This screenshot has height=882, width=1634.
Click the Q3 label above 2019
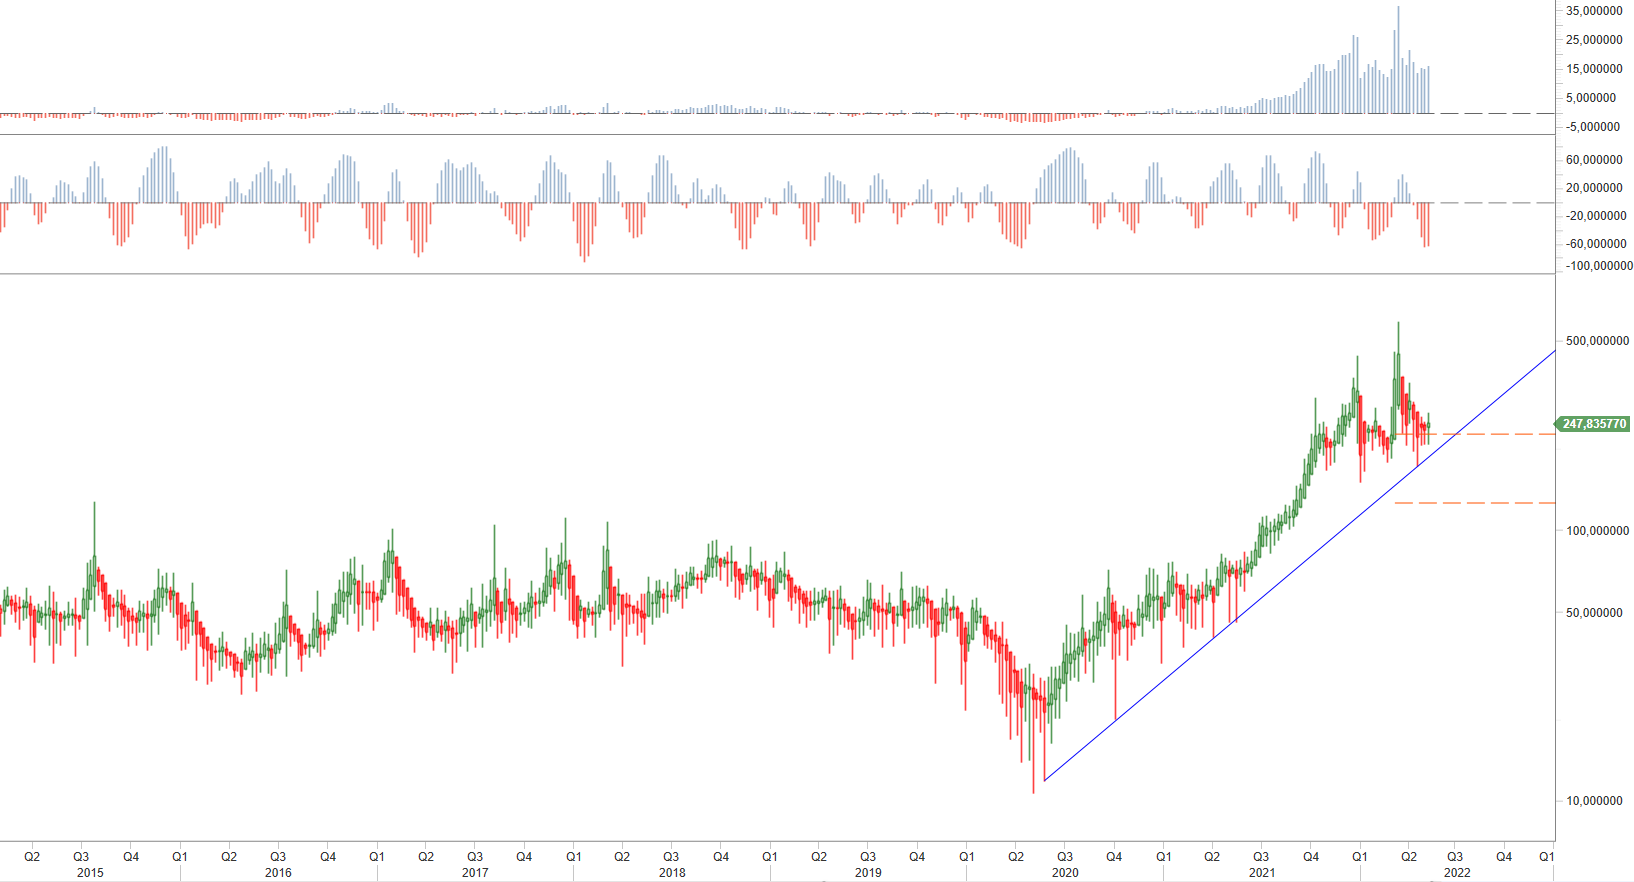click(868, 857)
